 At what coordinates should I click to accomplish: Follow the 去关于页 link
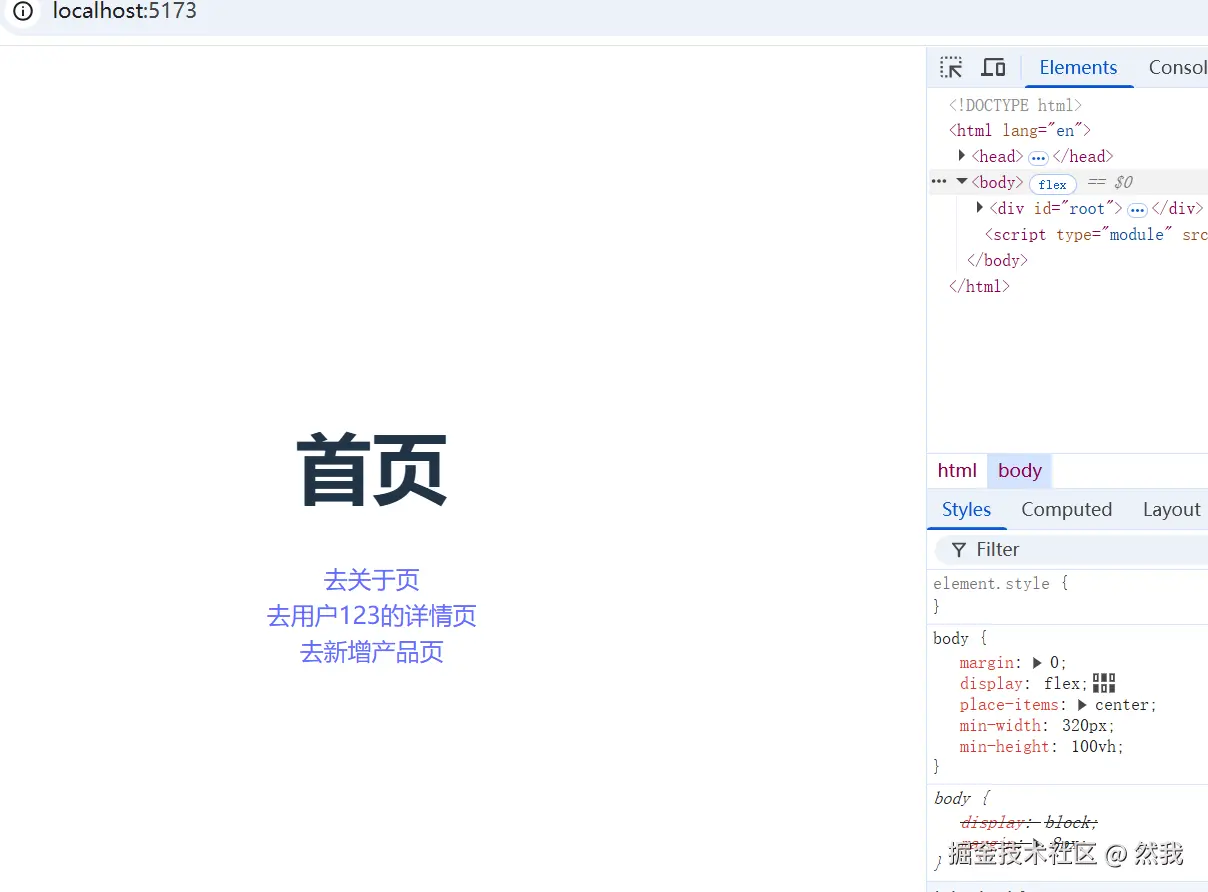point(372,579)
